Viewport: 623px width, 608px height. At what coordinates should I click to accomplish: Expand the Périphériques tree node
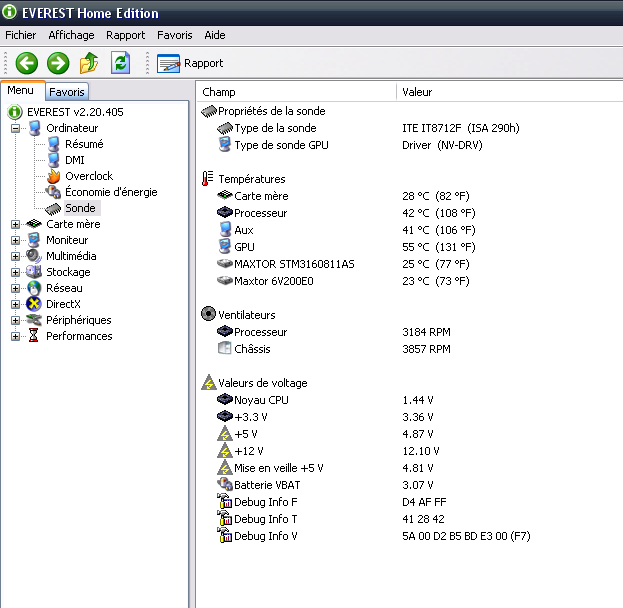click(x=15, y=320)
